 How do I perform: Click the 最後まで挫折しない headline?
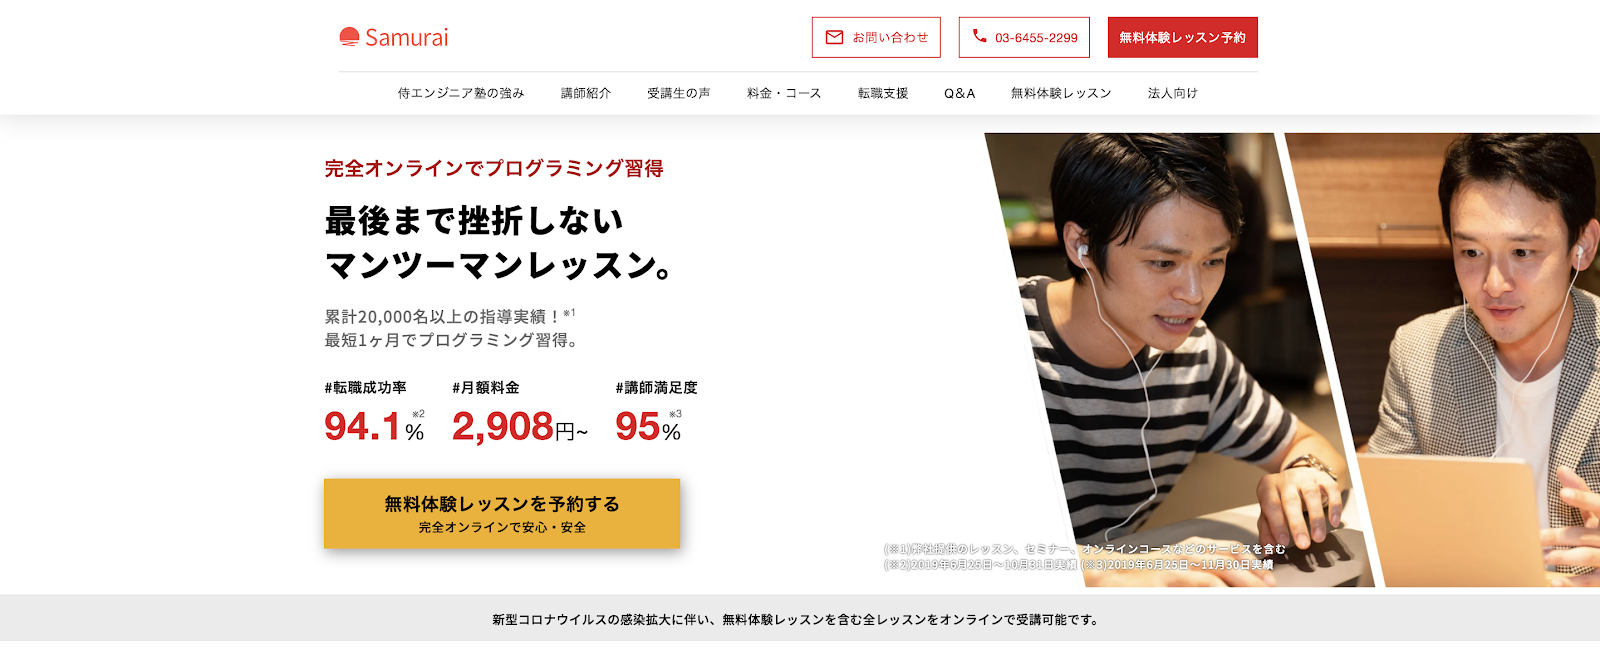tap(474, 221)
